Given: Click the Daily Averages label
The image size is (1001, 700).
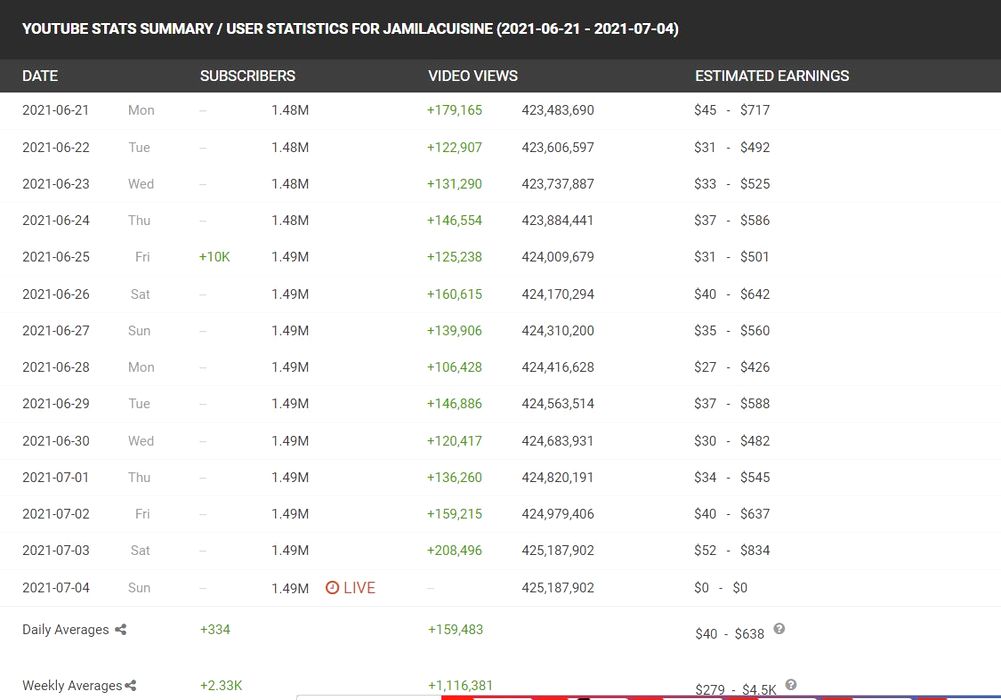Looking at the screenshot, I should tap(66, 630).
